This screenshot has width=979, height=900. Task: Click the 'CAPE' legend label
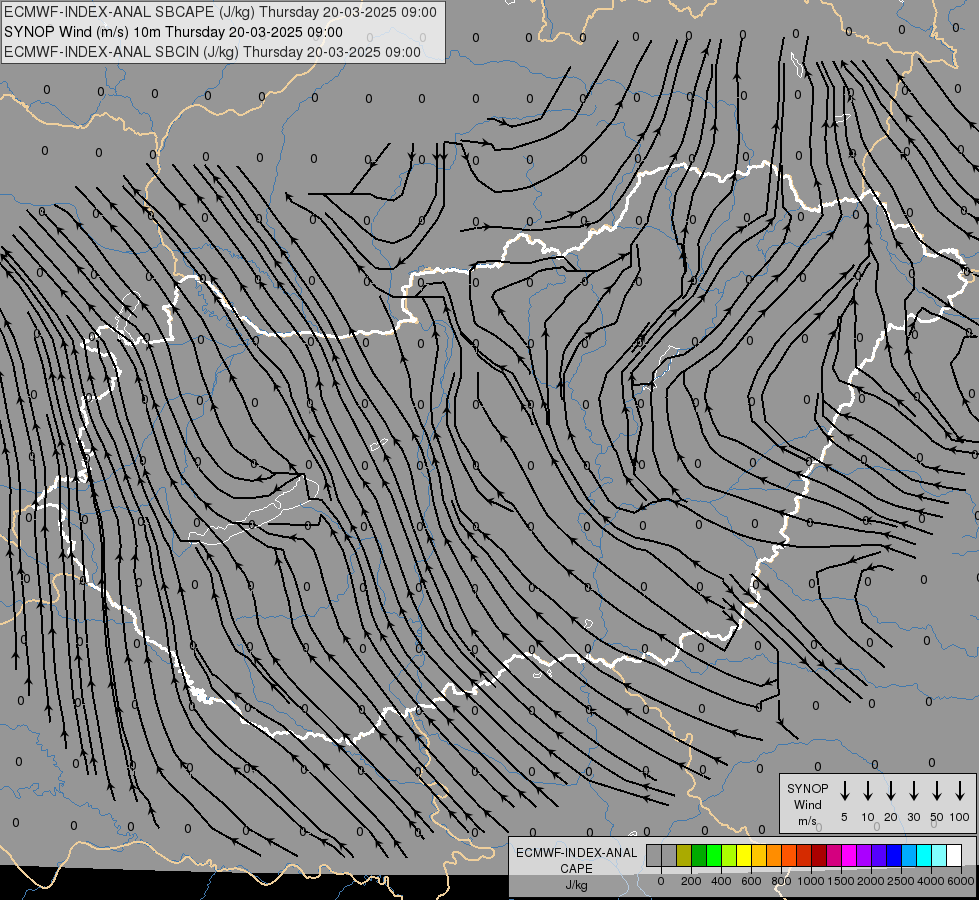pyautogui.click(x=576, y=869)
